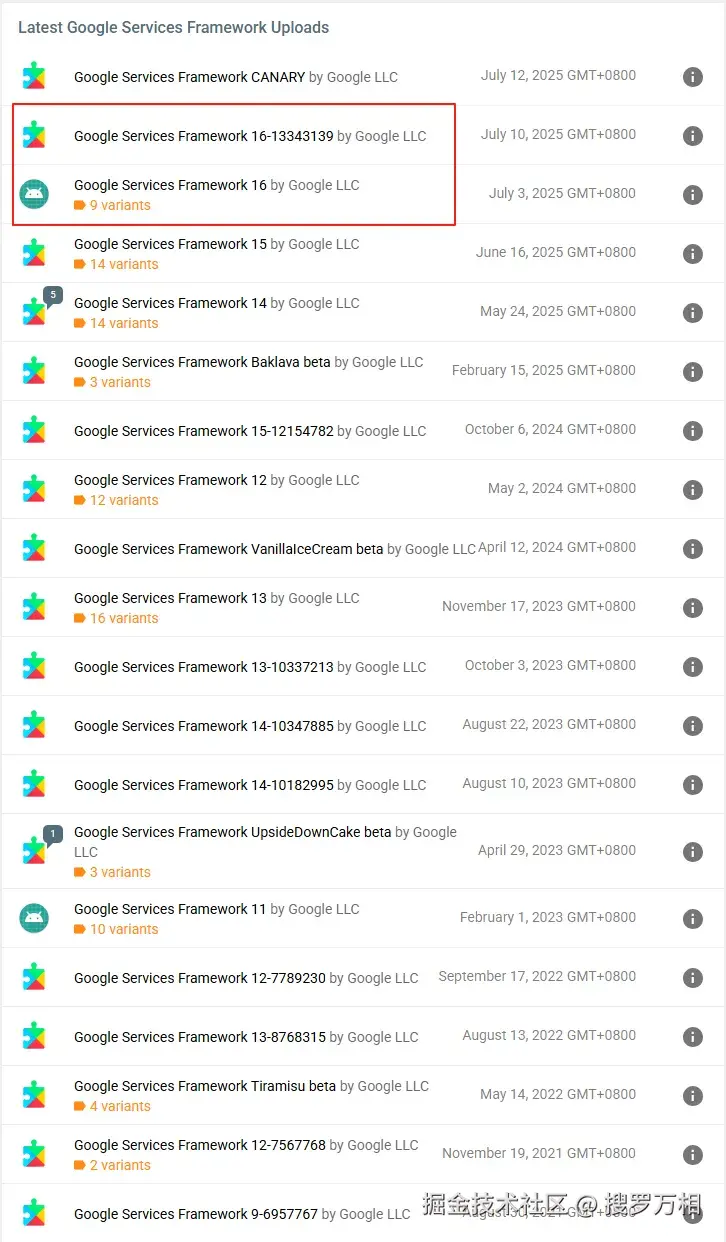Click the Android app icon for Framework 16

[34, 194]
